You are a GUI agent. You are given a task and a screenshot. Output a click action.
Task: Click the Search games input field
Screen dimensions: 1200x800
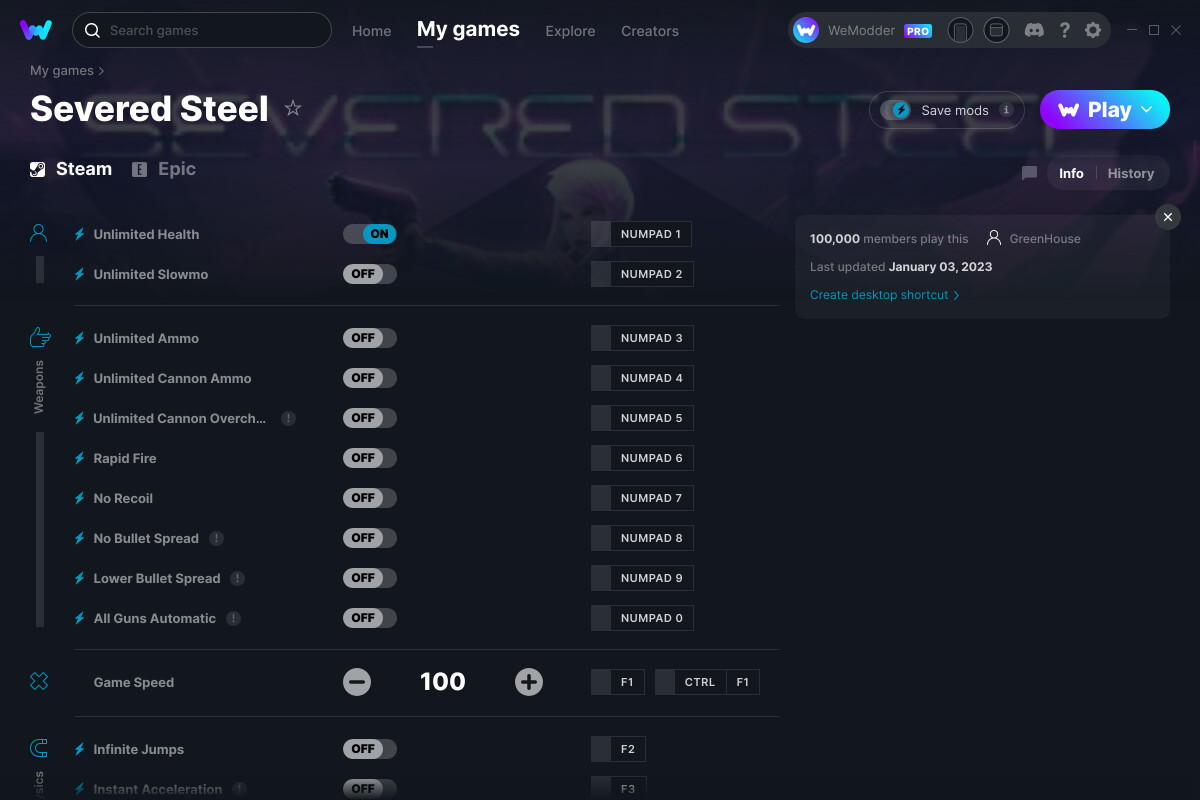click(200, 30)
